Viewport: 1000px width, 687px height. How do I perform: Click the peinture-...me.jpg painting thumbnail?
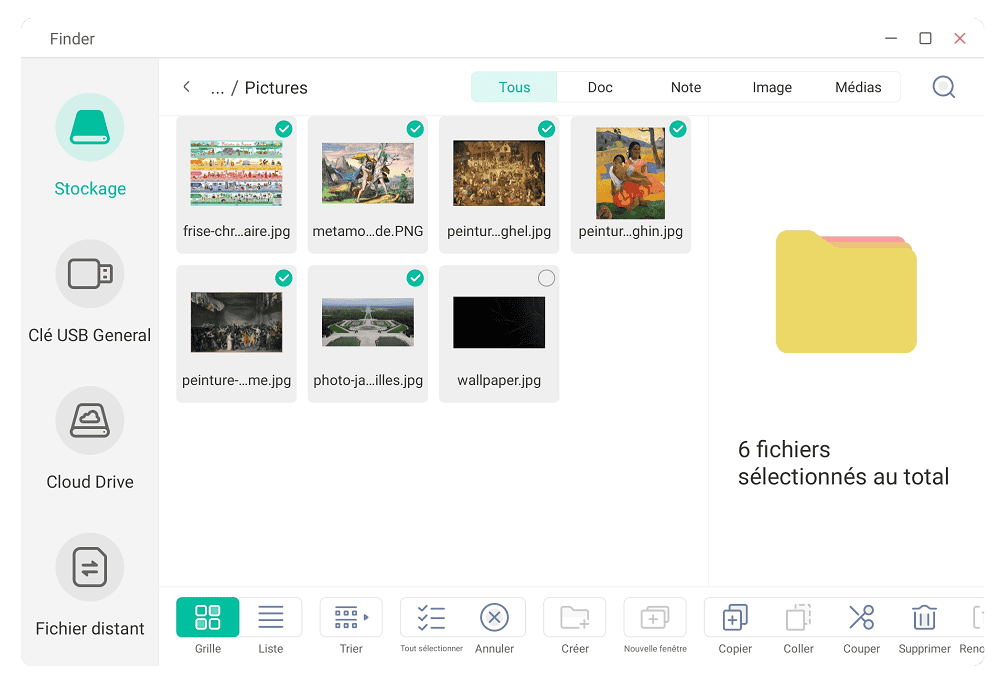pos(237,322)
